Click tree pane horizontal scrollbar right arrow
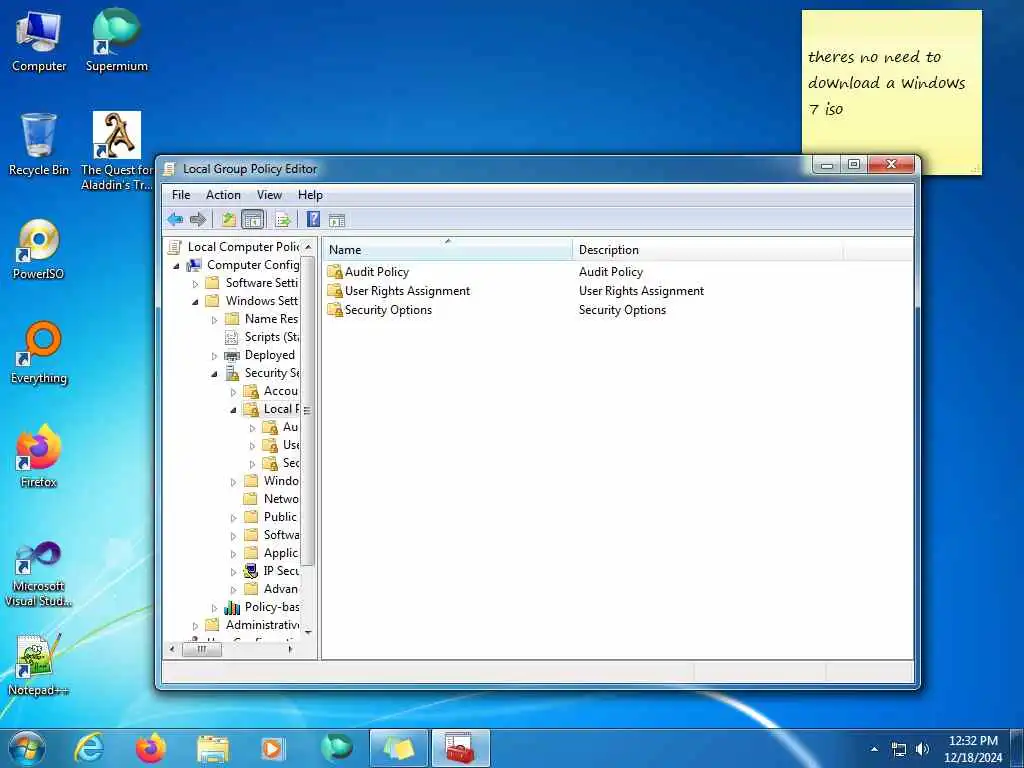 pyautogui.click(x=291, y=649)
